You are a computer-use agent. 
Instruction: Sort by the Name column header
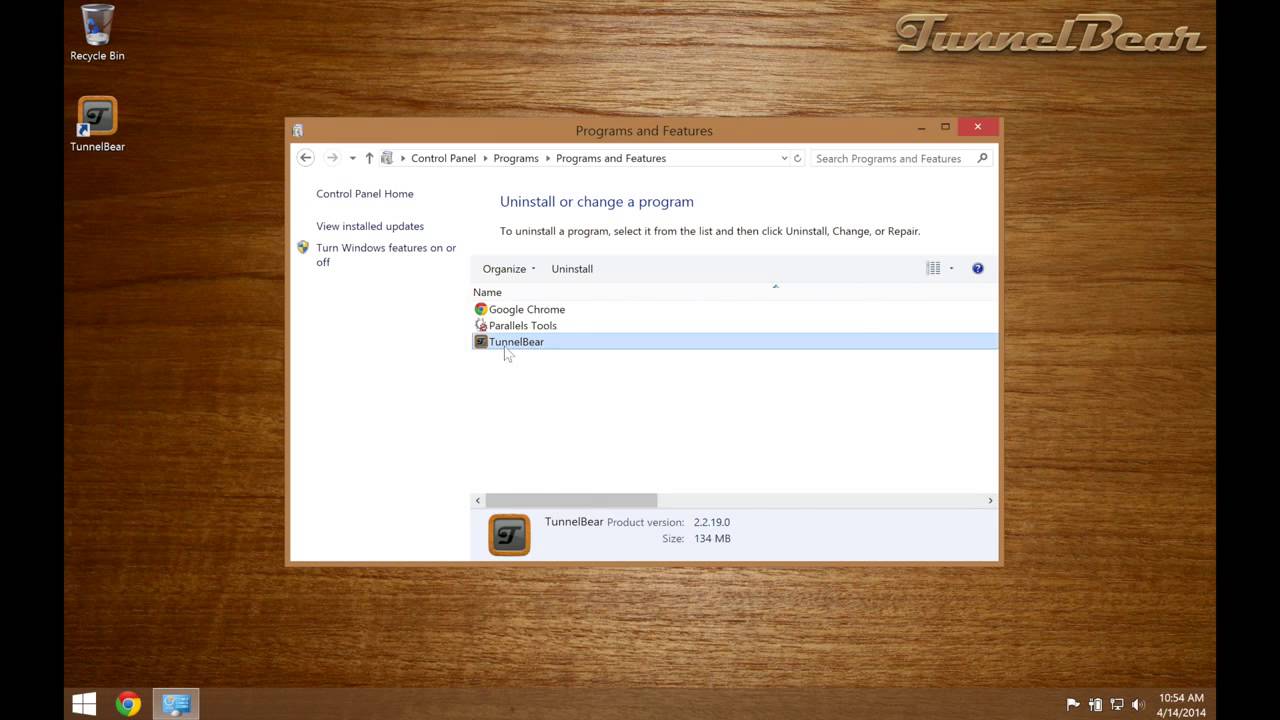click(x=487, y=292)
